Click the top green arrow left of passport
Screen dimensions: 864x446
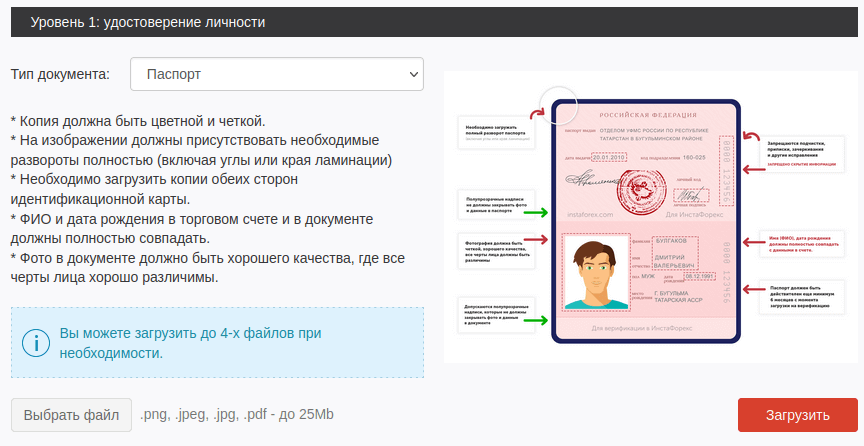point(536,213)
